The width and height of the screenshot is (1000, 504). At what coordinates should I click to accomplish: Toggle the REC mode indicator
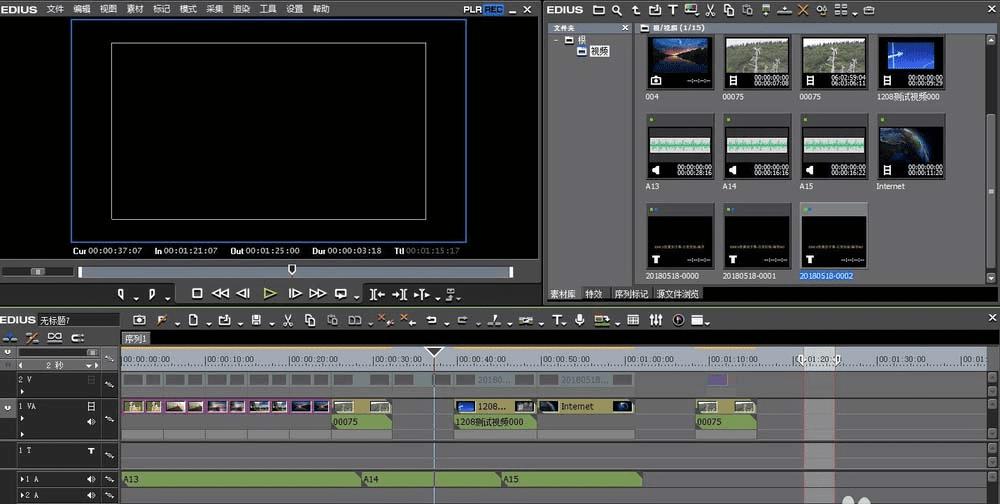pyautogui.click(x=493, y=9)
